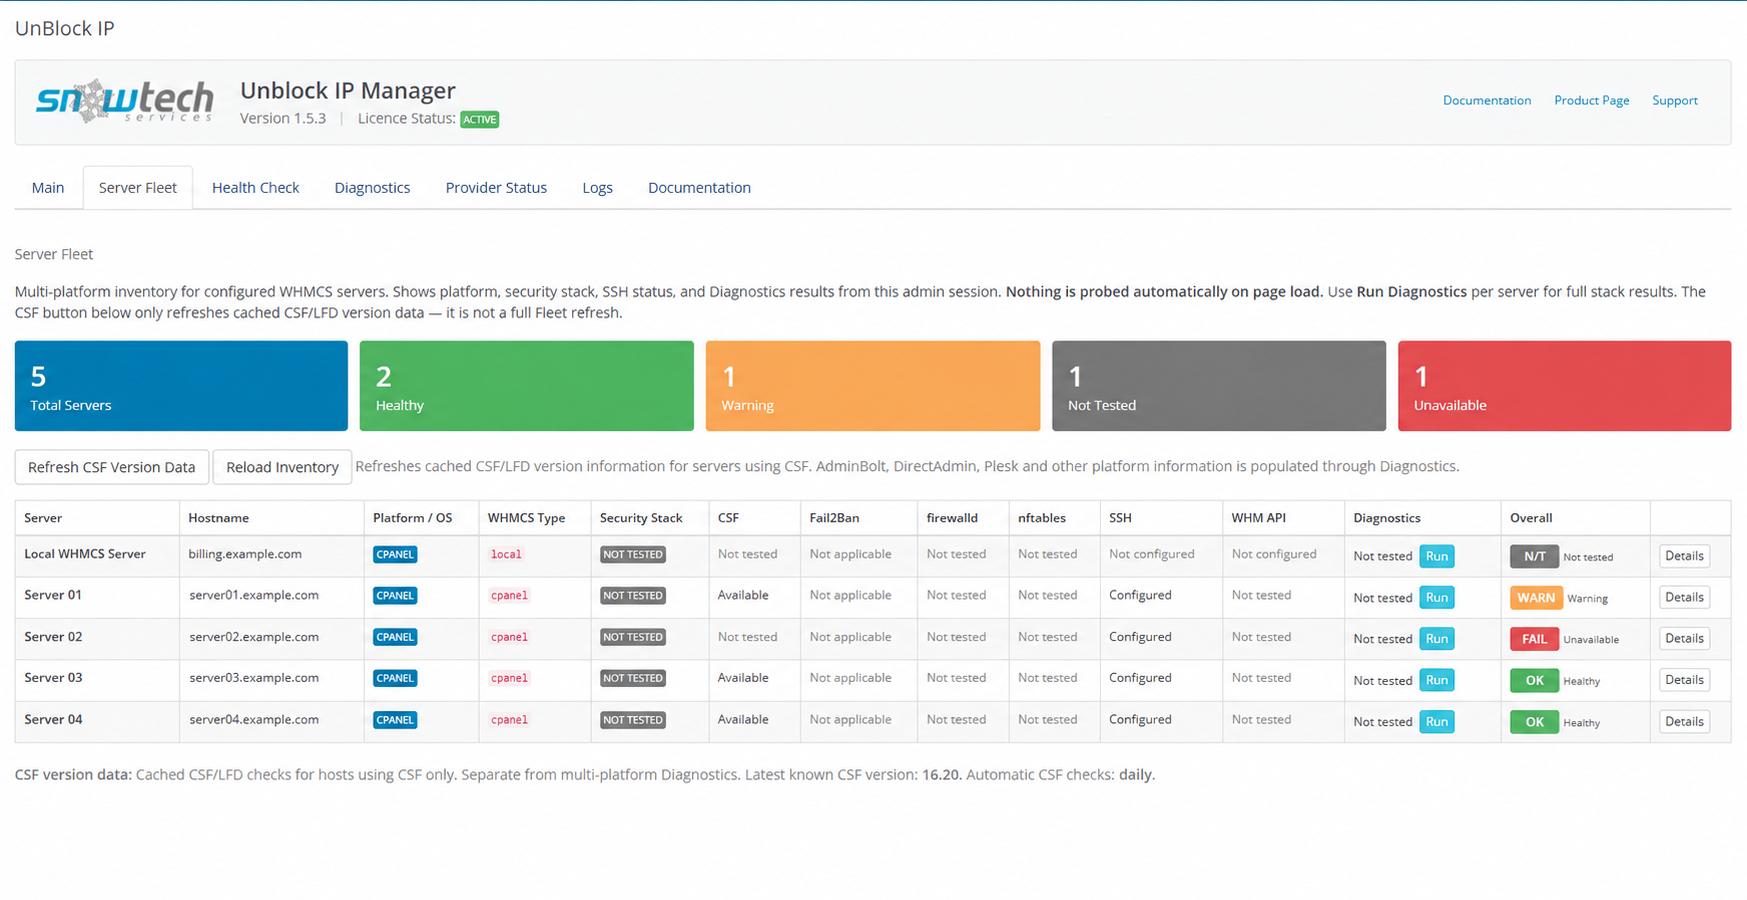Run diagnostics for Server 01
Viewport: 1747px width, 900px height.
coord(1437,598)
